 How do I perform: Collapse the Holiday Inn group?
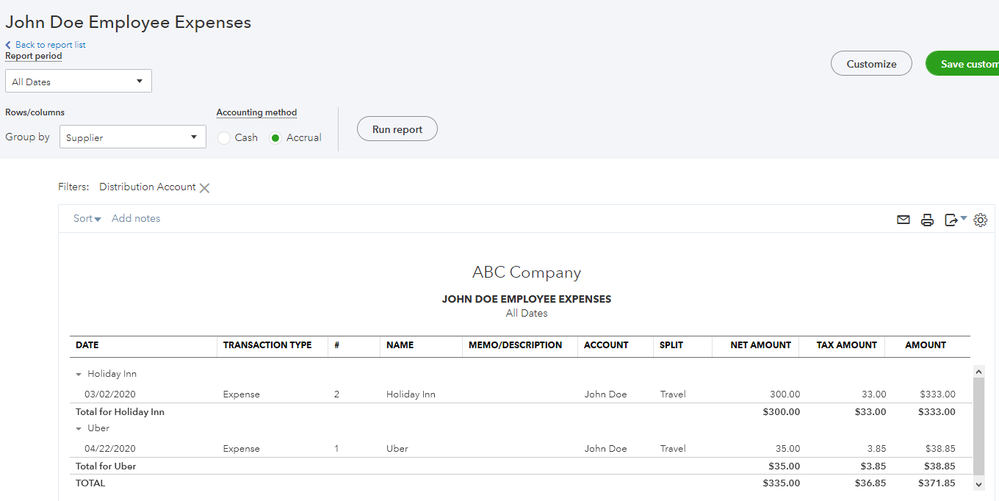pos(79,374)
